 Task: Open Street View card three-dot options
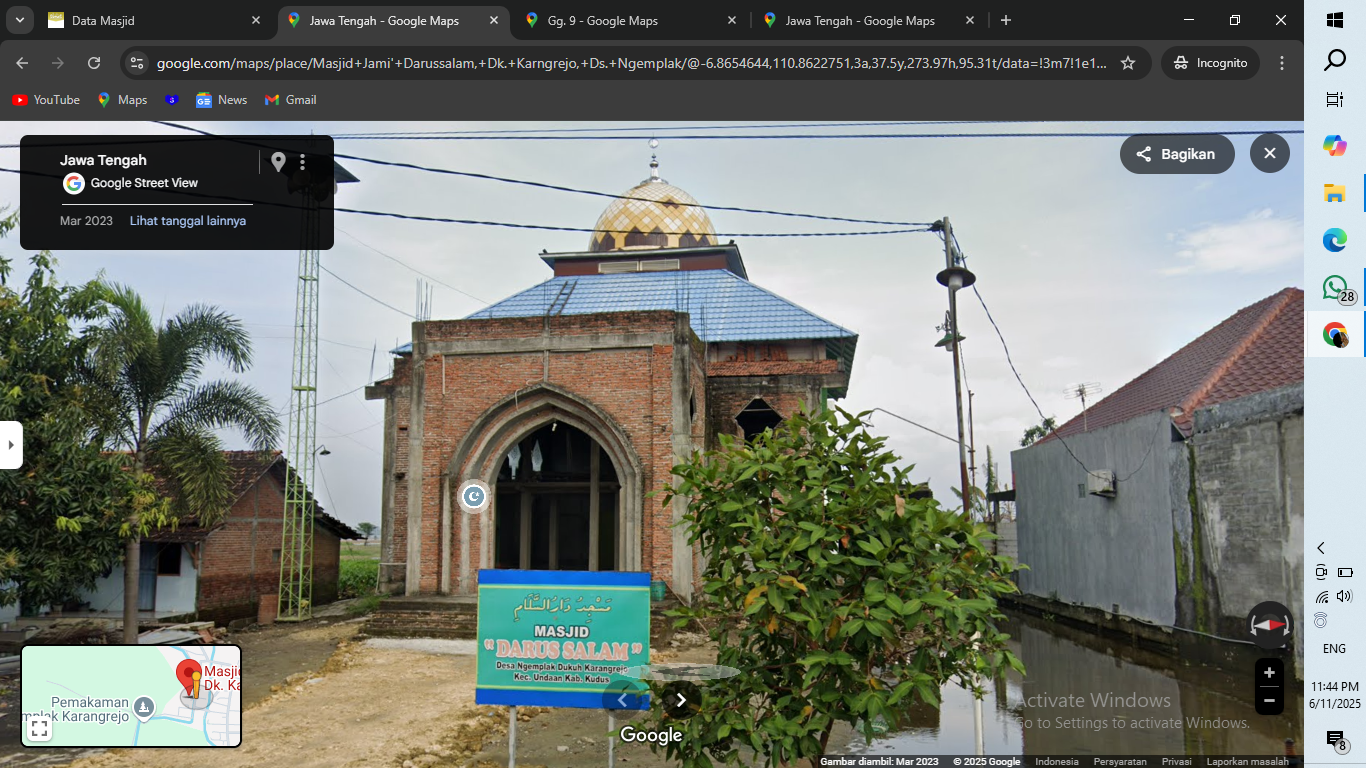302,162
